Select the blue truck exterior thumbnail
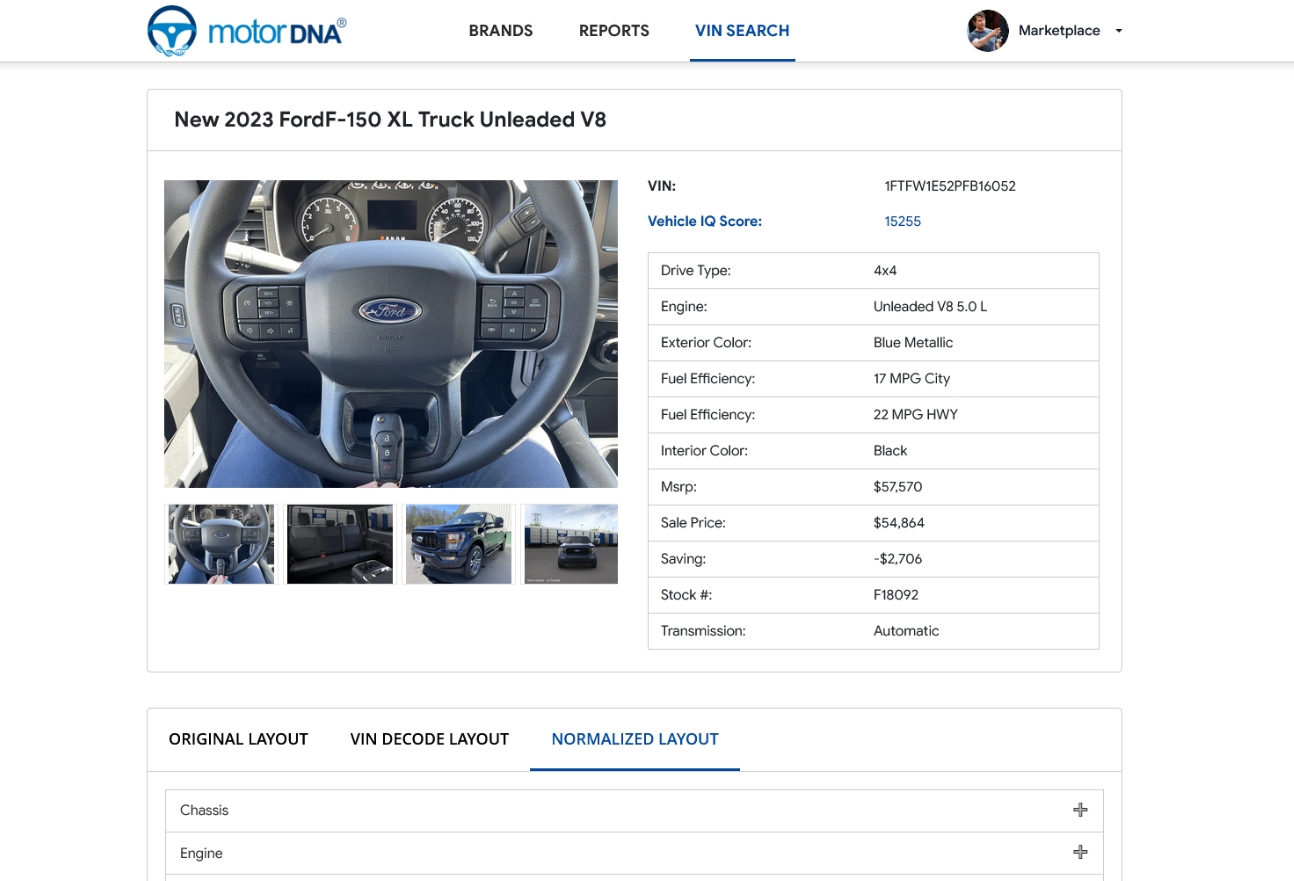This screenshot has width=1294, height=881. click(458, 543)
